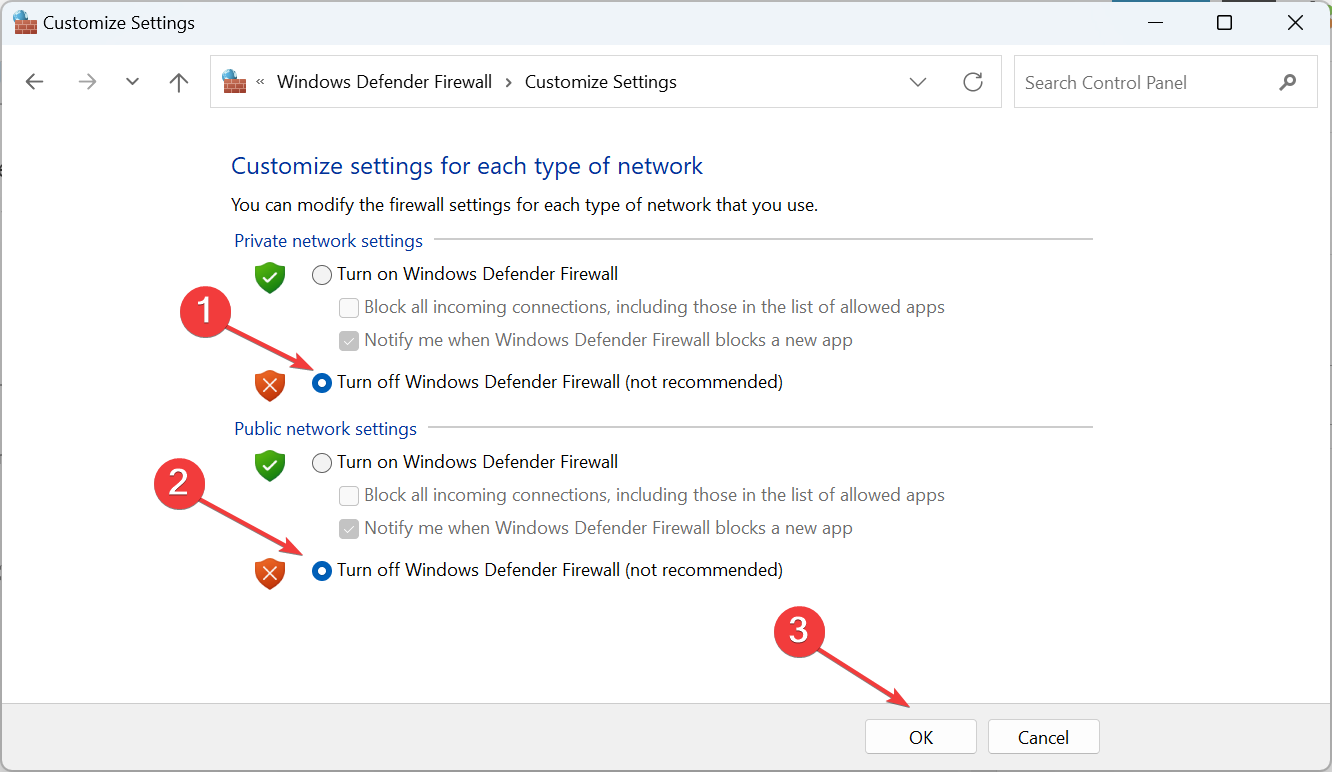Close the Customize Settings window

coord(1296,22)
